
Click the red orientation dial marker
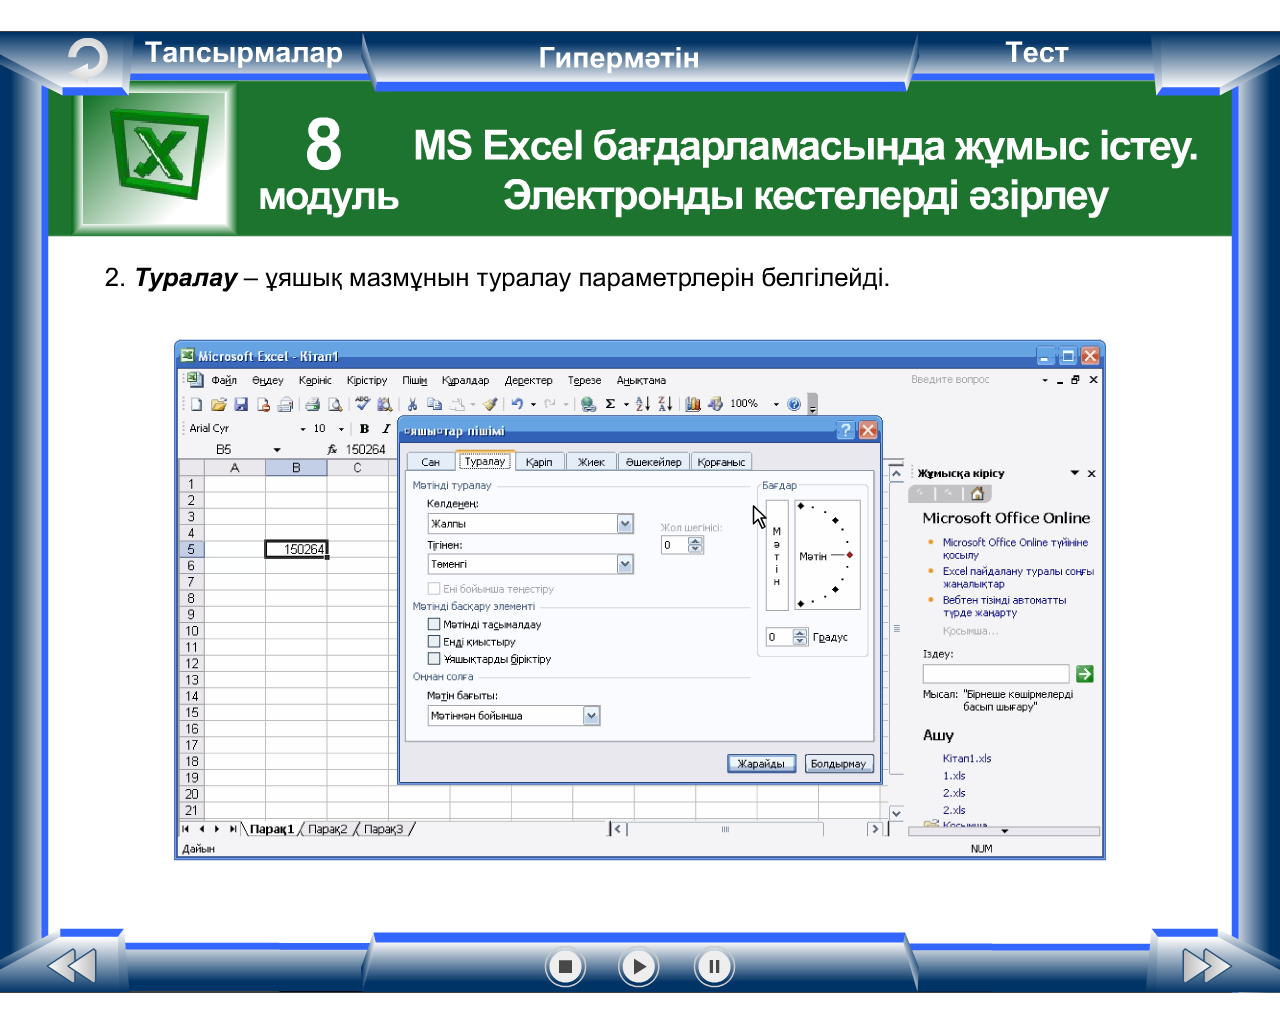tap(849, 555)
